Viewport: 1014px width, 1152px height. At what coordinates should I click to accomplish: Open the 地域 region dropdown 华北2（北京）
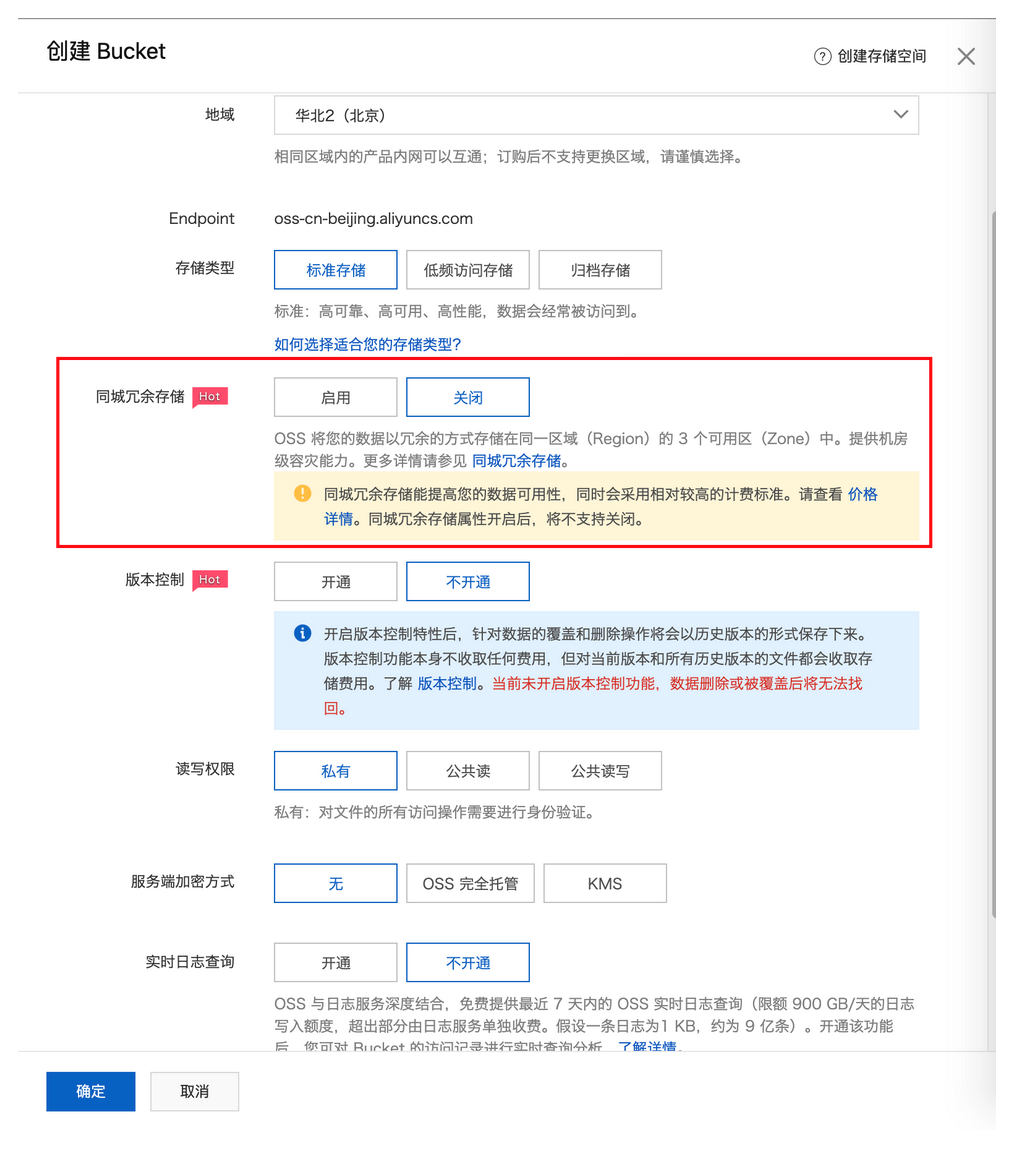point(596,115)
